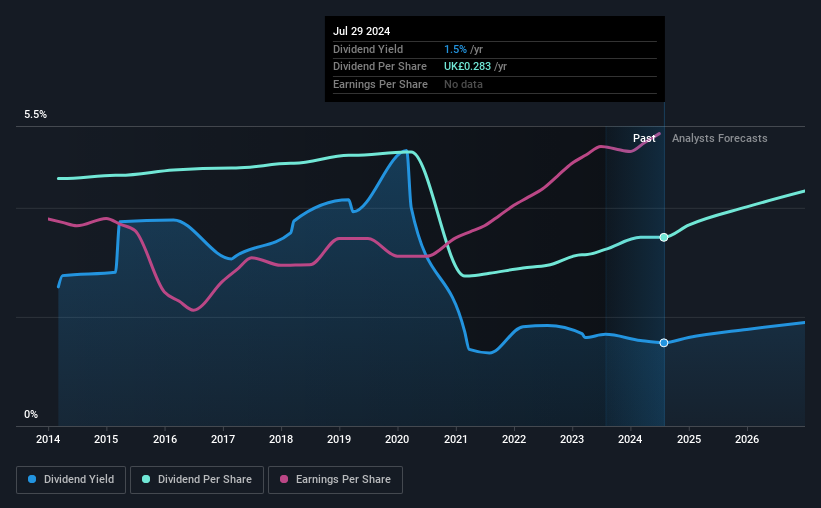Click the 2014 x-axis label
This screenshot has height=508, width=821.
(x=48, y=439)
